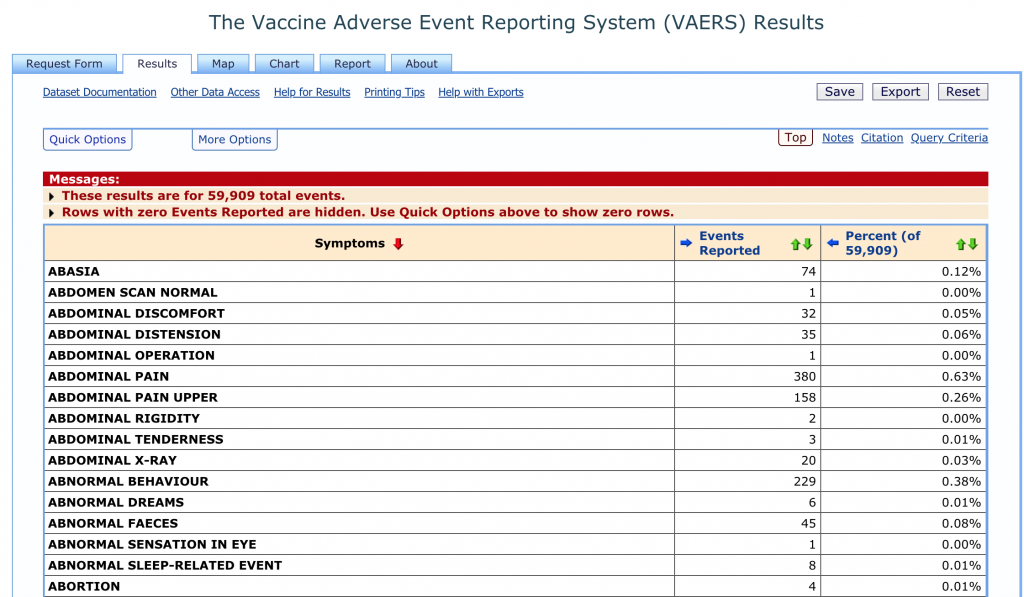Click the ABNORMAL SLEEP-RELATED EVENT symptom name
Screen dimensions: 1024x597
pyautogui.click(x=165, y=565)
